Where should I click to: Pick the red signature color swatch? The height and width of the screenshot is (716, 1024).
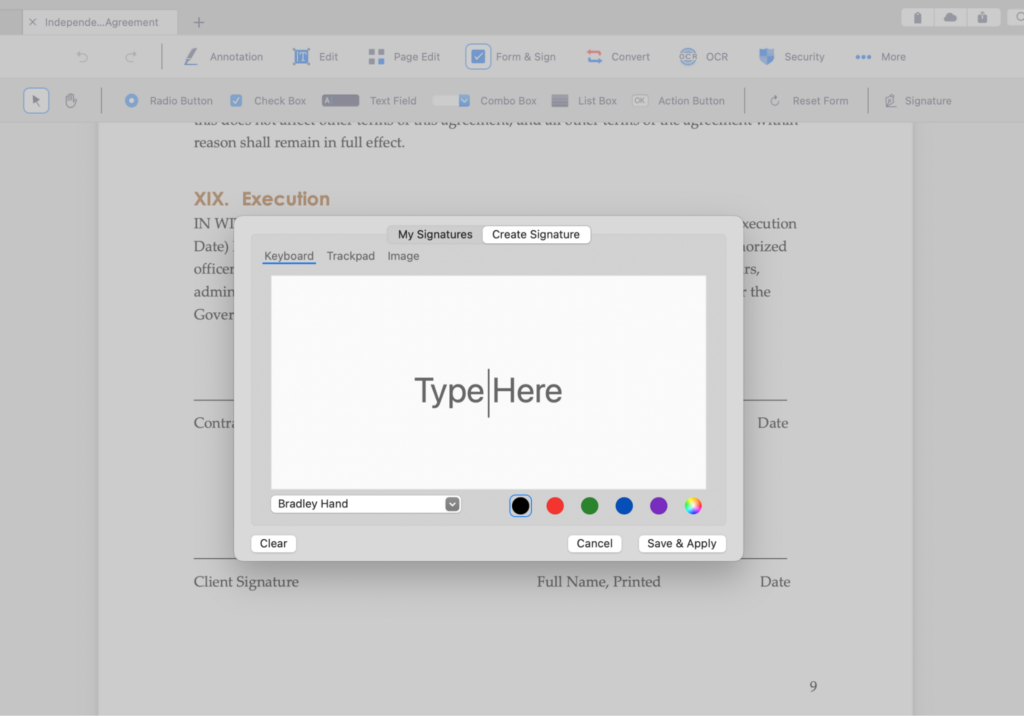555,506
